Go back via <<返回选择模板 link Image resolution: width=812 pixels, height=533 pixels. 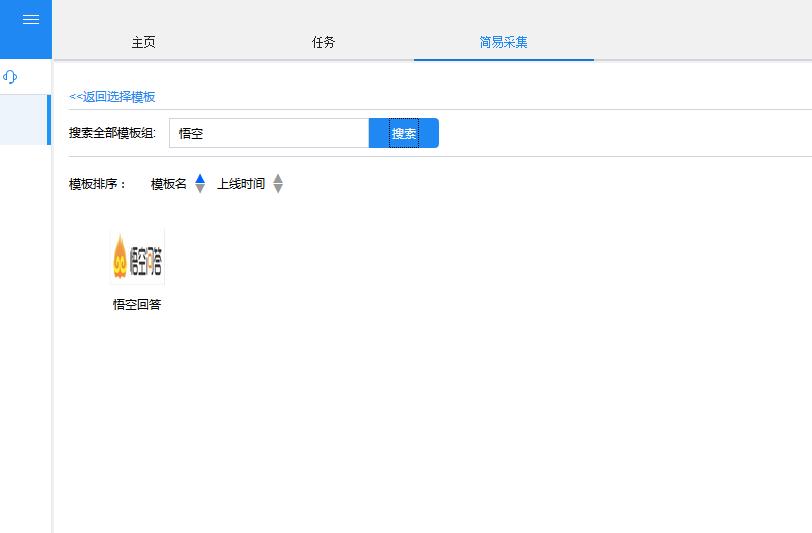point(112,97)
